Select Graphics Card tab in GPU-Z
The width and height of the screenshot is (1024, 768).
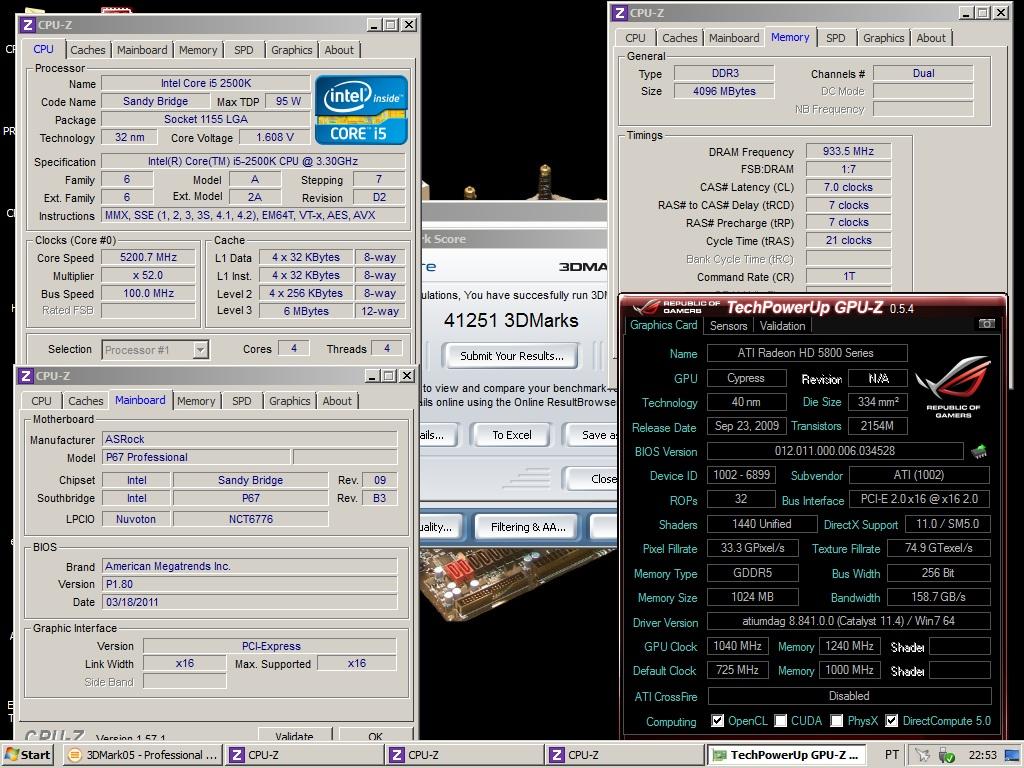coord(664,325)
